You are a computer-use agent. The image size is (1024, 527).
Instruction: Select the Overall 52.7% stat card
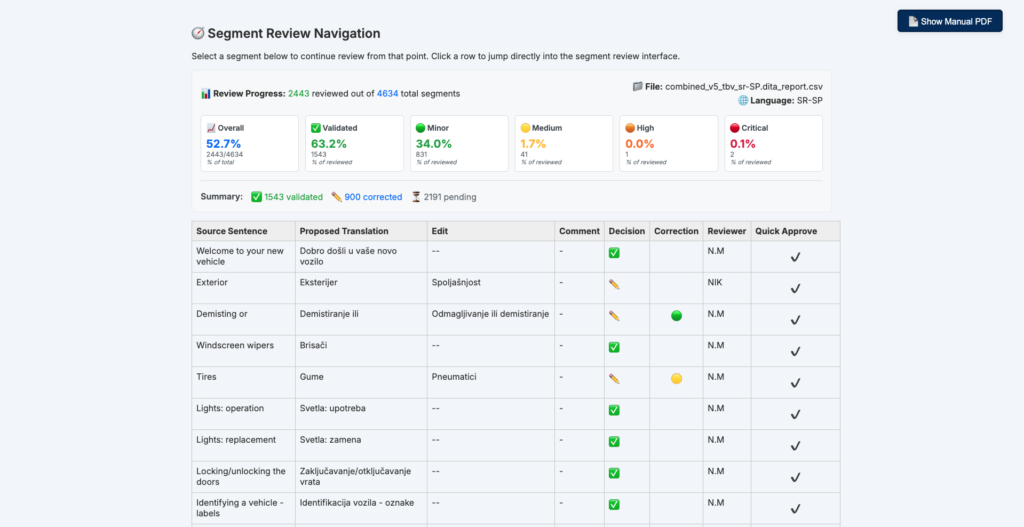click(x=248, y=143)
